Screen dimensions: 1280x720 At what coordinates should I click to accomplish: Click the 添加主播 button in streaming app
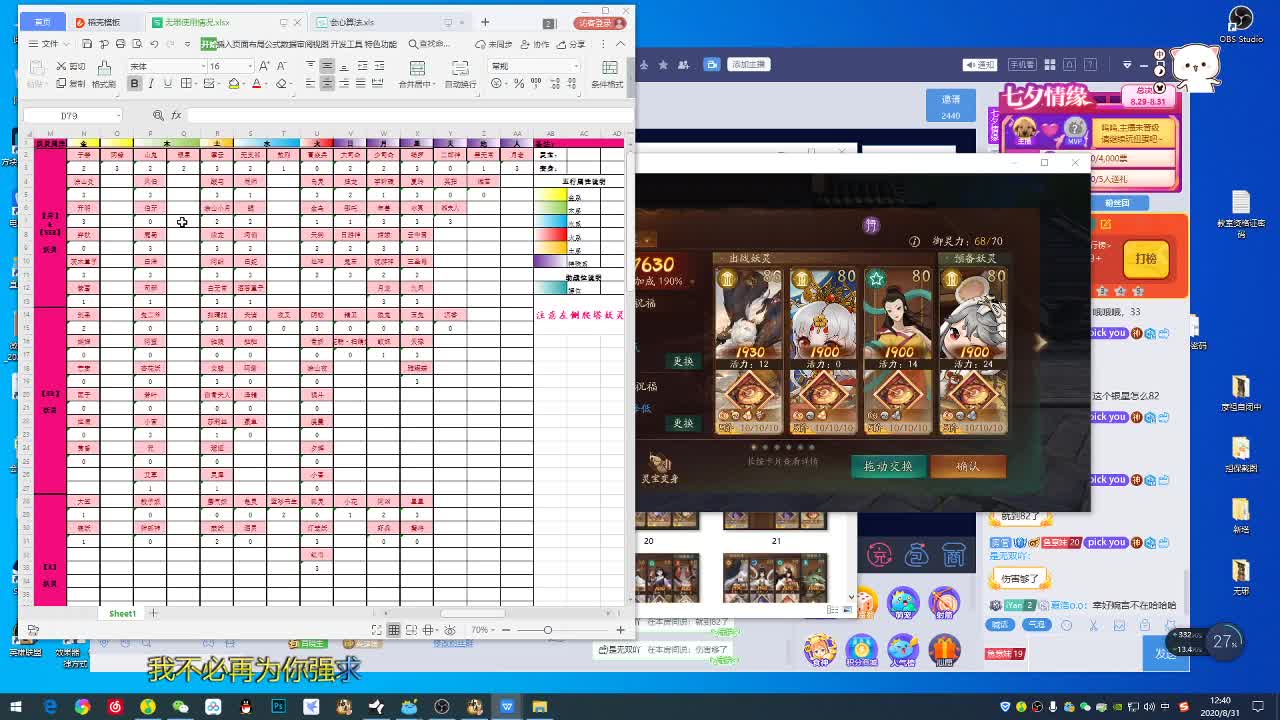748,64
